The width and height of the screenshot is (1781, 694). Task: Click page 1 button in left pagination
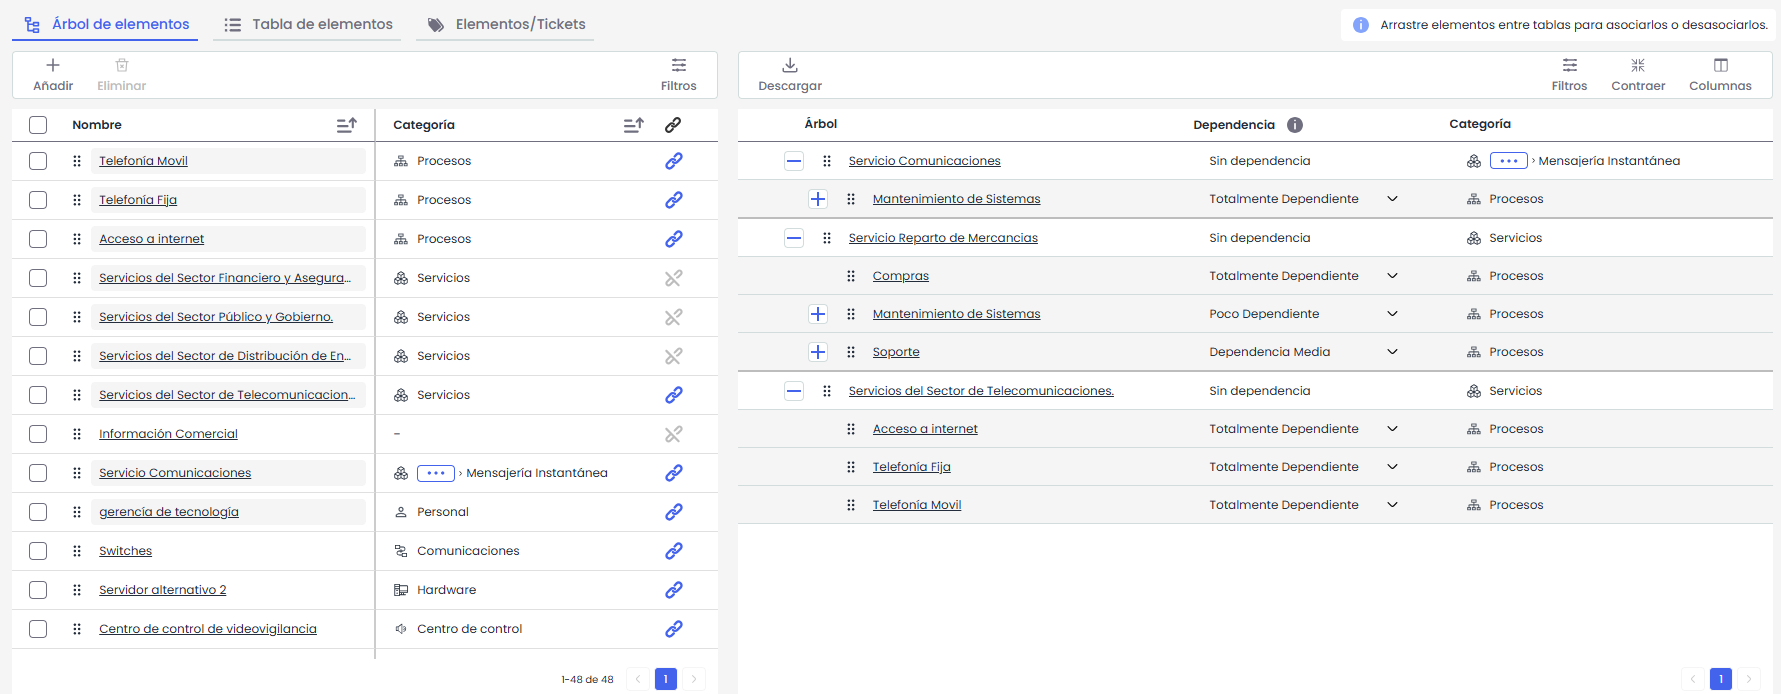click(665, 679)
